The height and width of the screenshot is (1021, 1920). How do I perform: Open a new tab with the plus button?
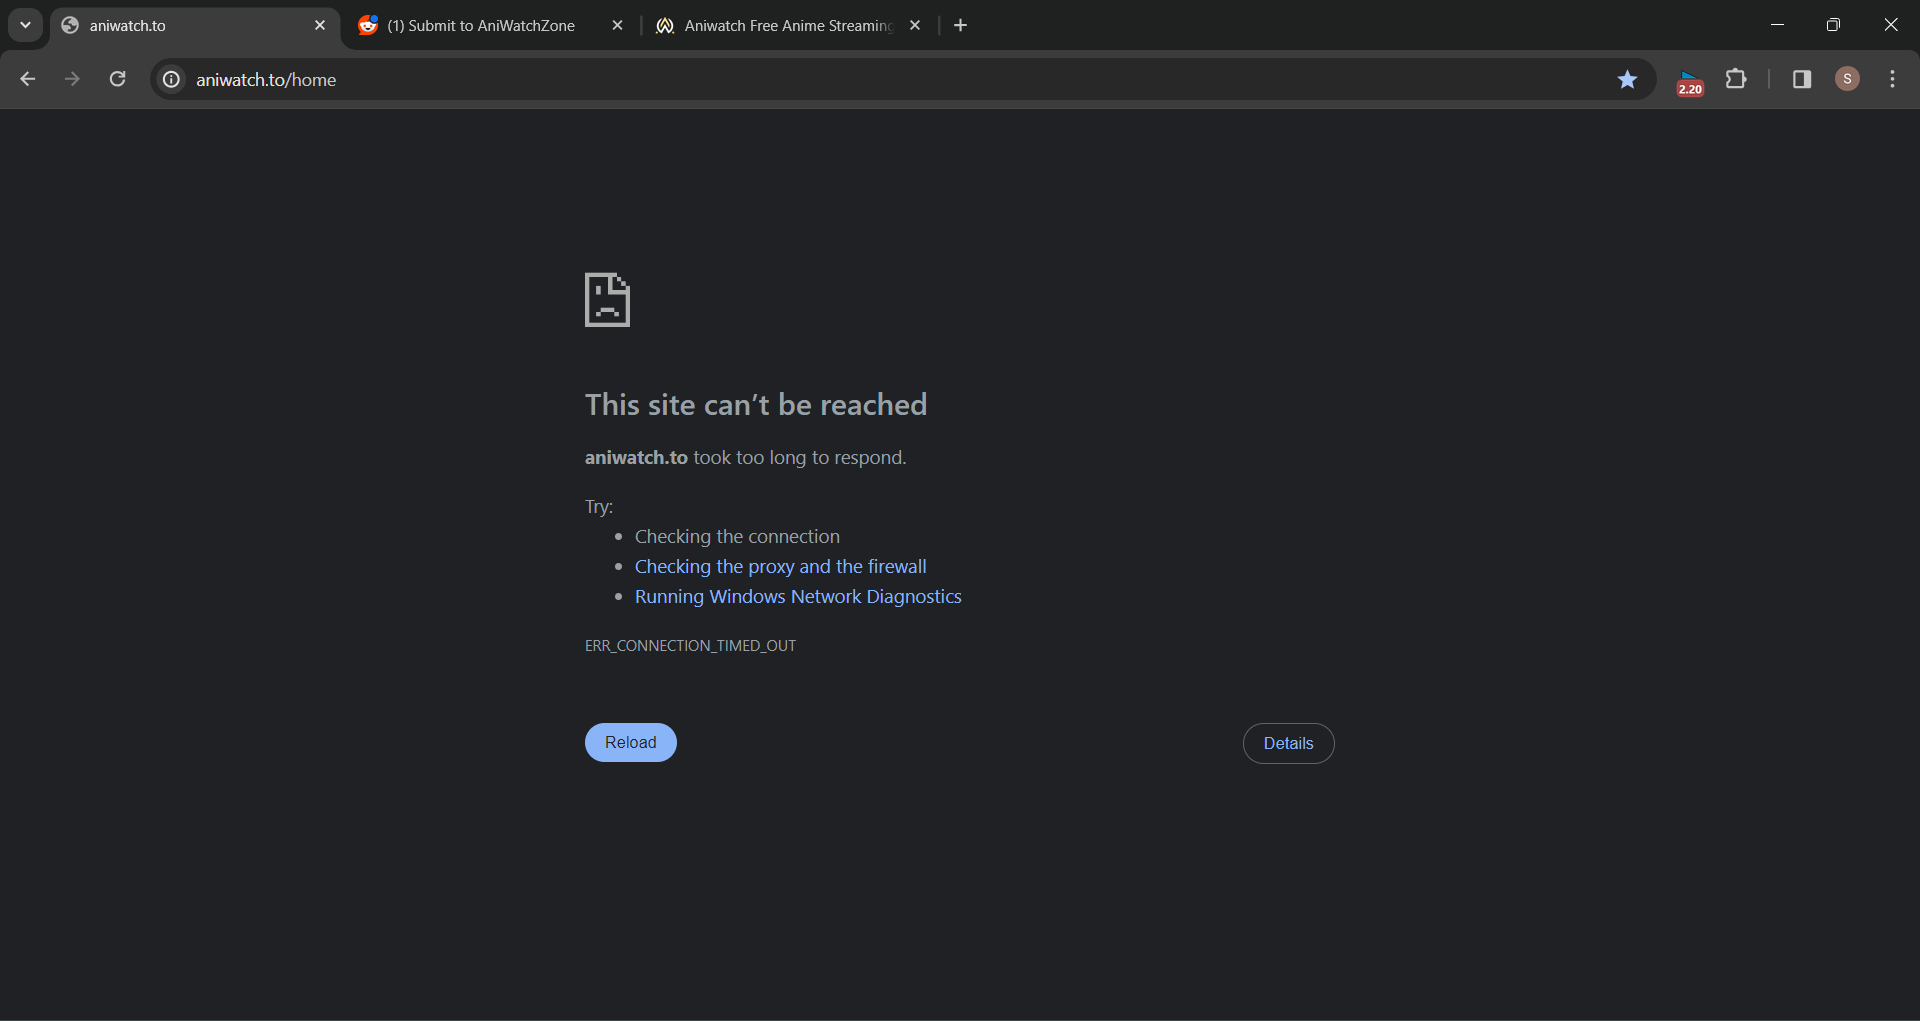coord(961,25)
